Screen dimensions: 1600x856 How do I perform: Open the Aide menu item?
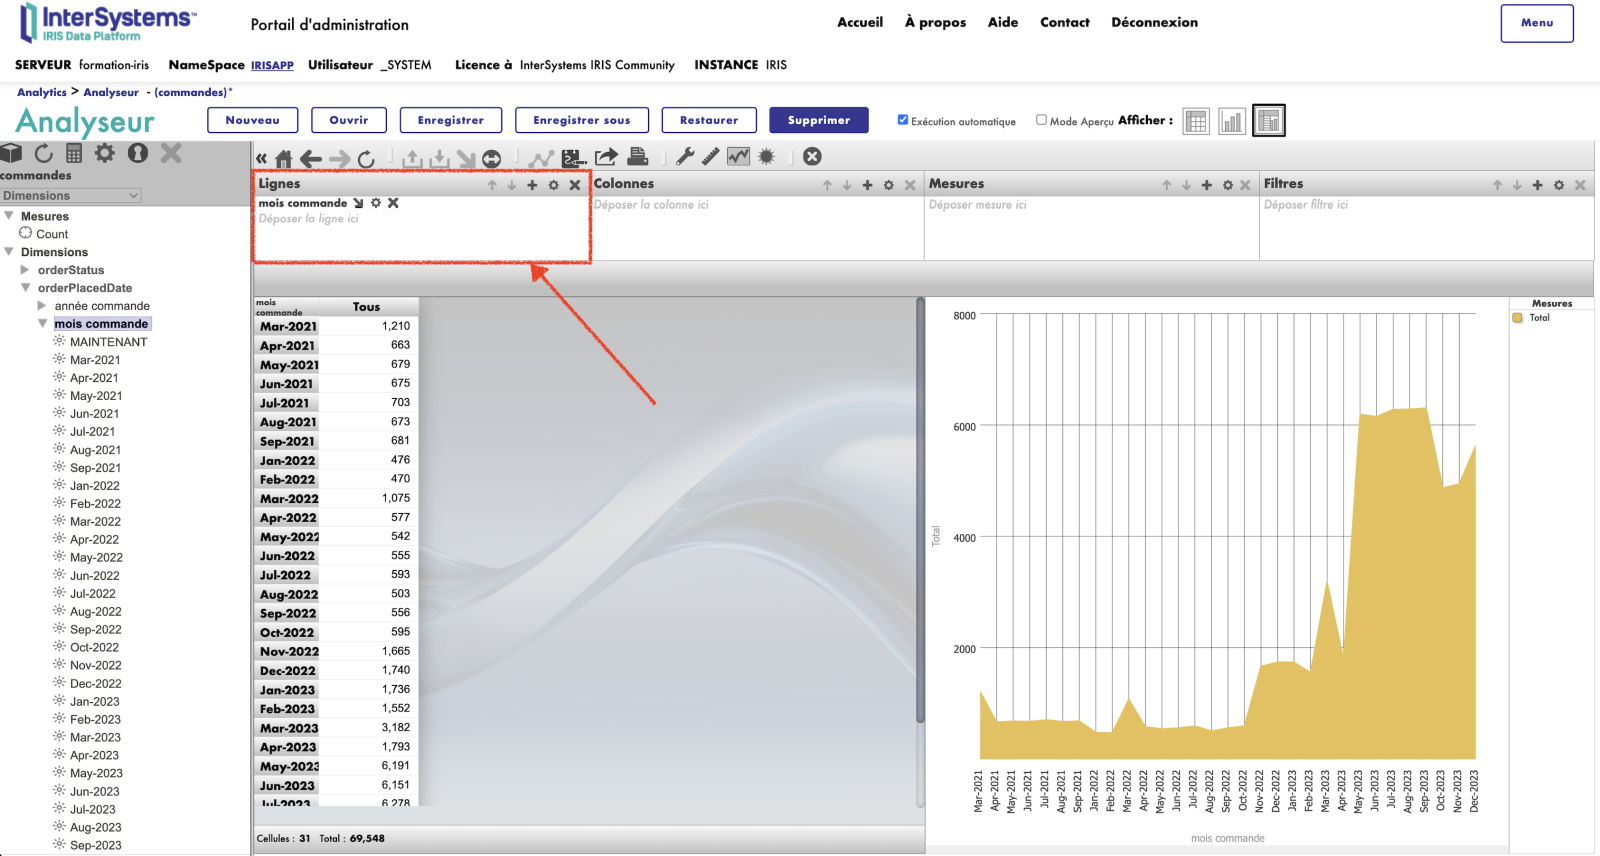point(1002,22)
